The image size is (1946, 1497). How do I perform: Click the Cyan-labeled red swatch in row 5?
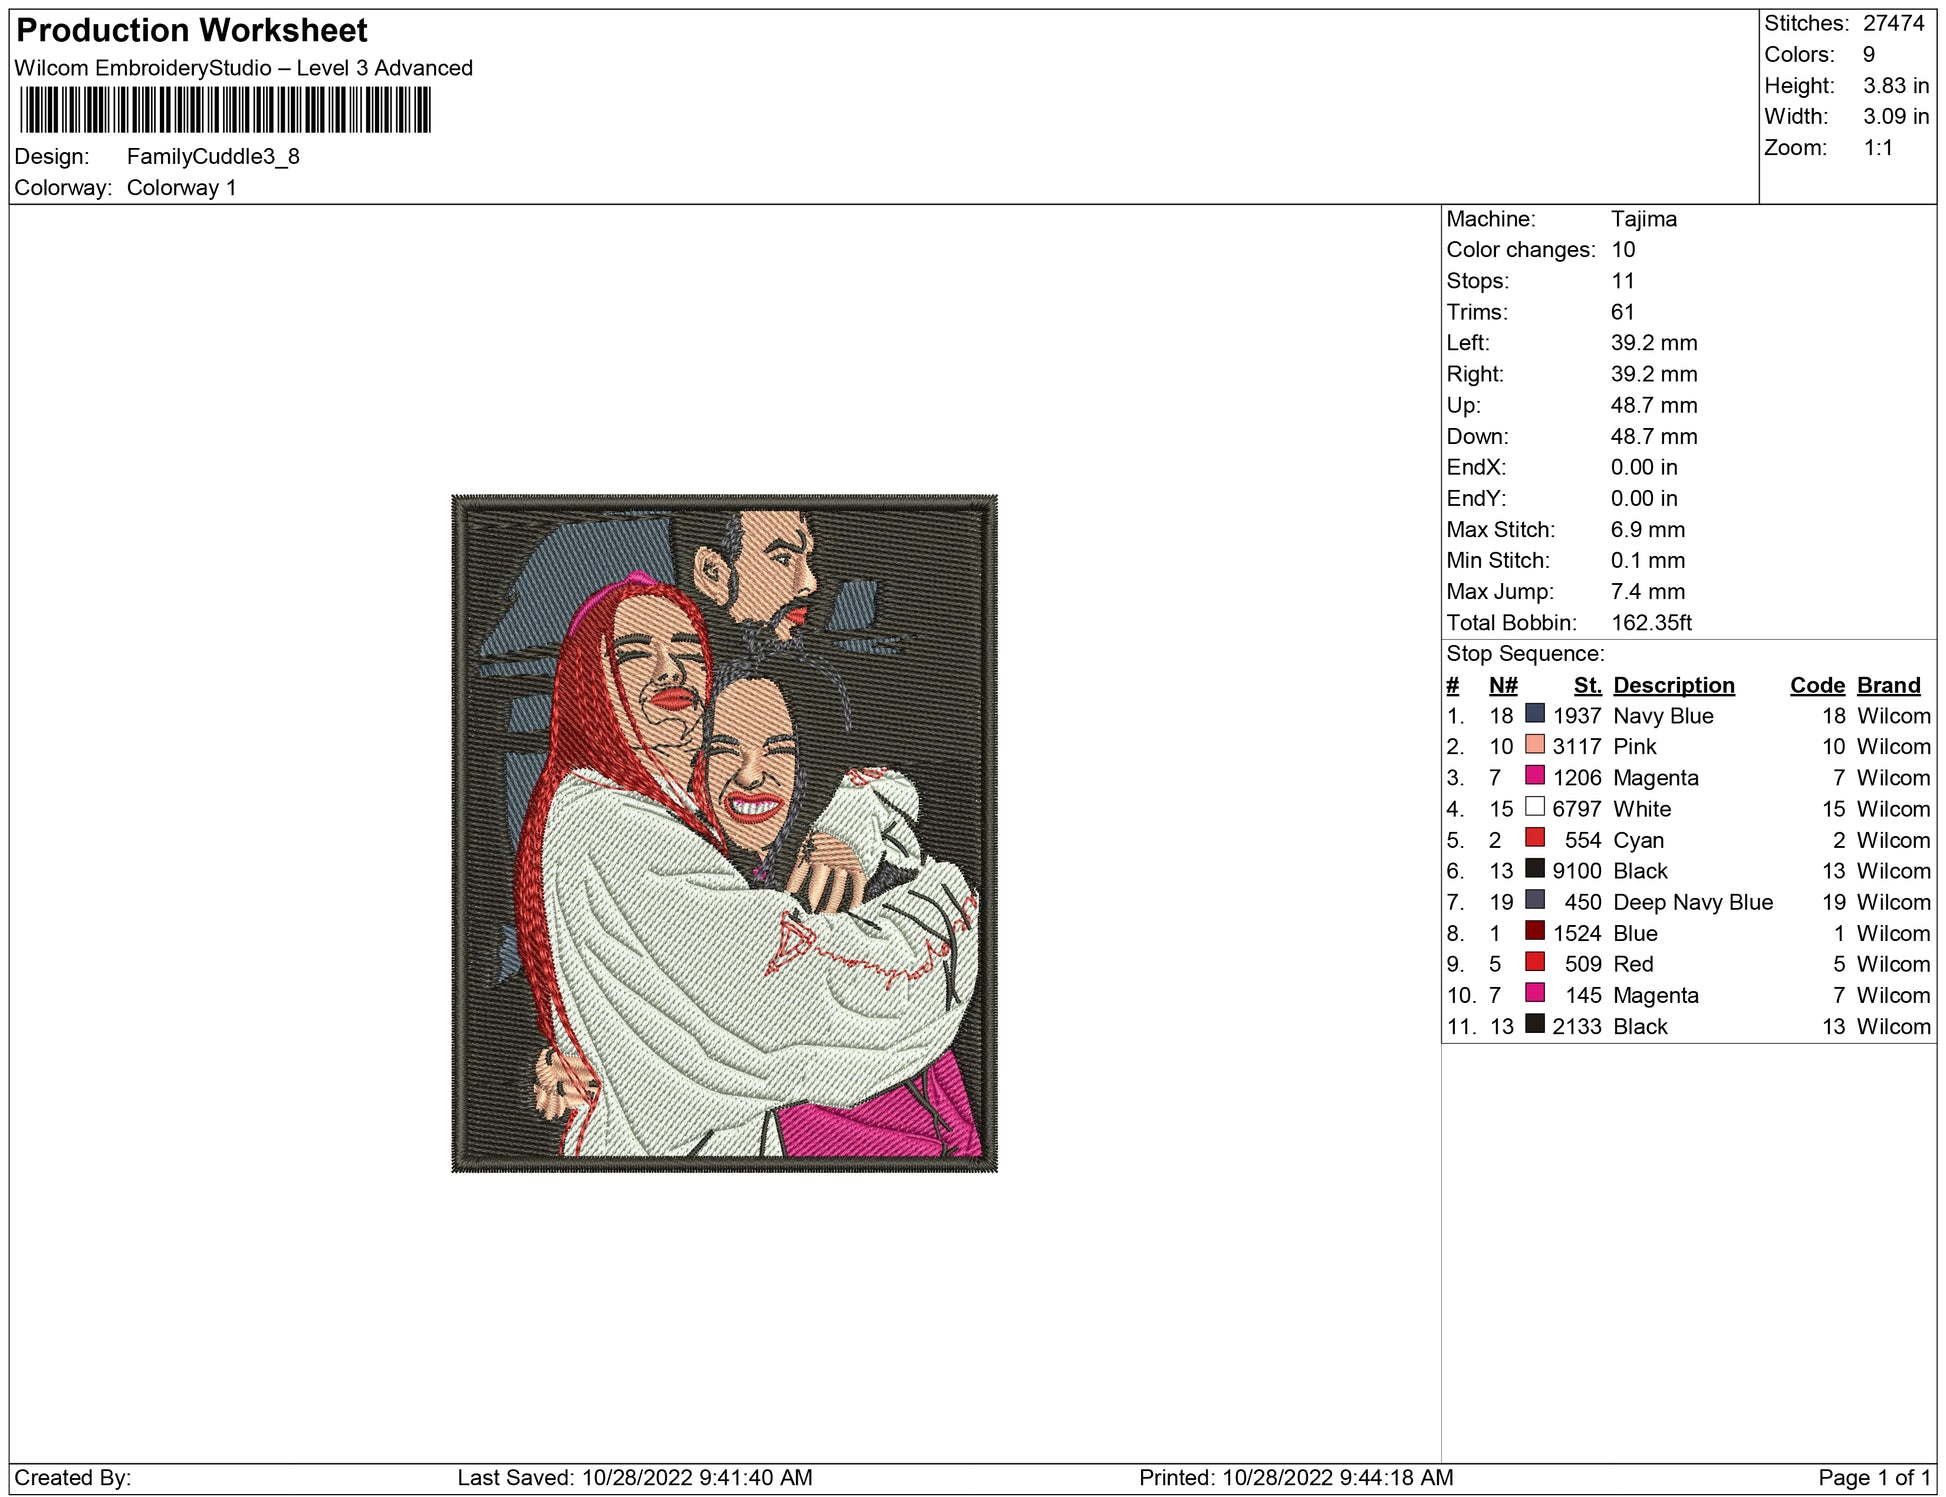pos(1534,838)
